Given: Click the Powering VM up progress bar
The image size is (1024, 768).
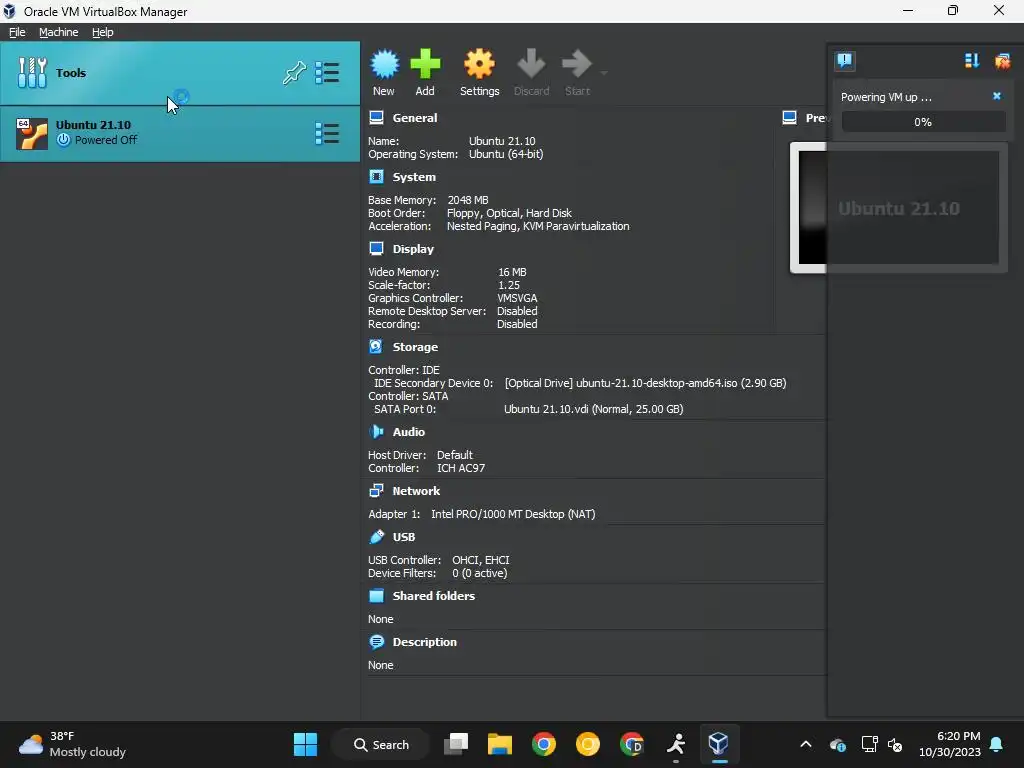Looking at the screenshot, I should pos(923,121).
